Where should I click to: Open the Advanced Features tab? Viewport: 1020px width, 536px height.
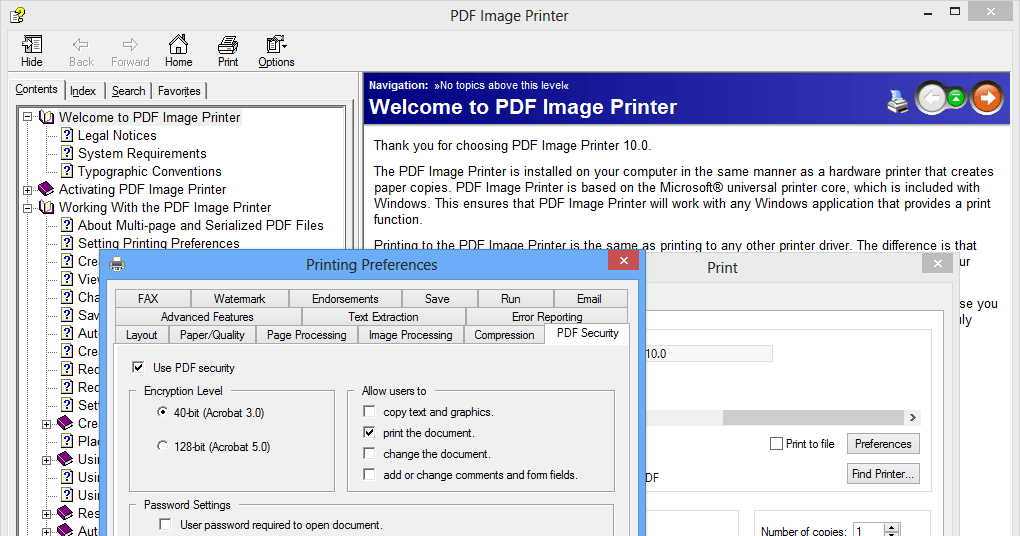pos(208,317)
